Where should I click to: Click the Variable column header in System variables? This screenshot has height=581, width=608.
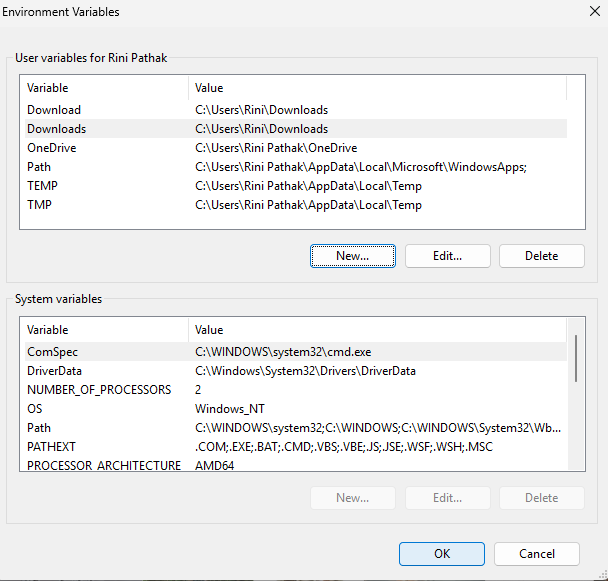[47, 330]
